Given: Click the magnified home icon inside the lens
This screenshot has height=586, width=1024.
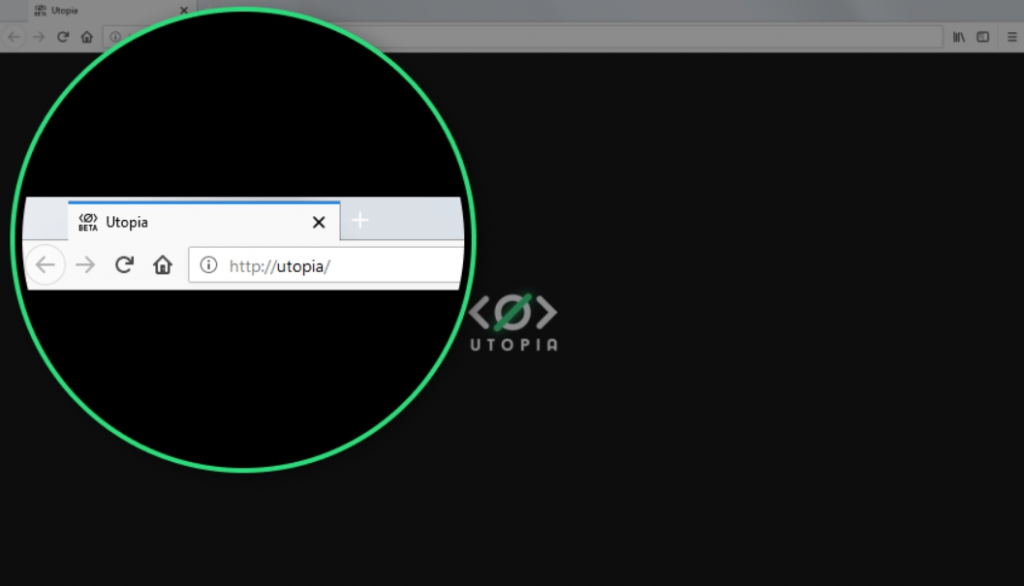Looking at the screenshot, I should 162,264.
